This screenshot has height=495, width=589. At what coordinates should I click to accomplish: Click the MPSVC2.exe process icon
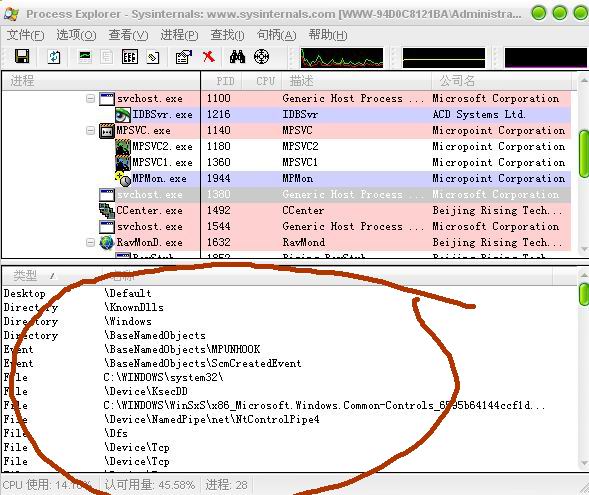[x=122, y=146]
